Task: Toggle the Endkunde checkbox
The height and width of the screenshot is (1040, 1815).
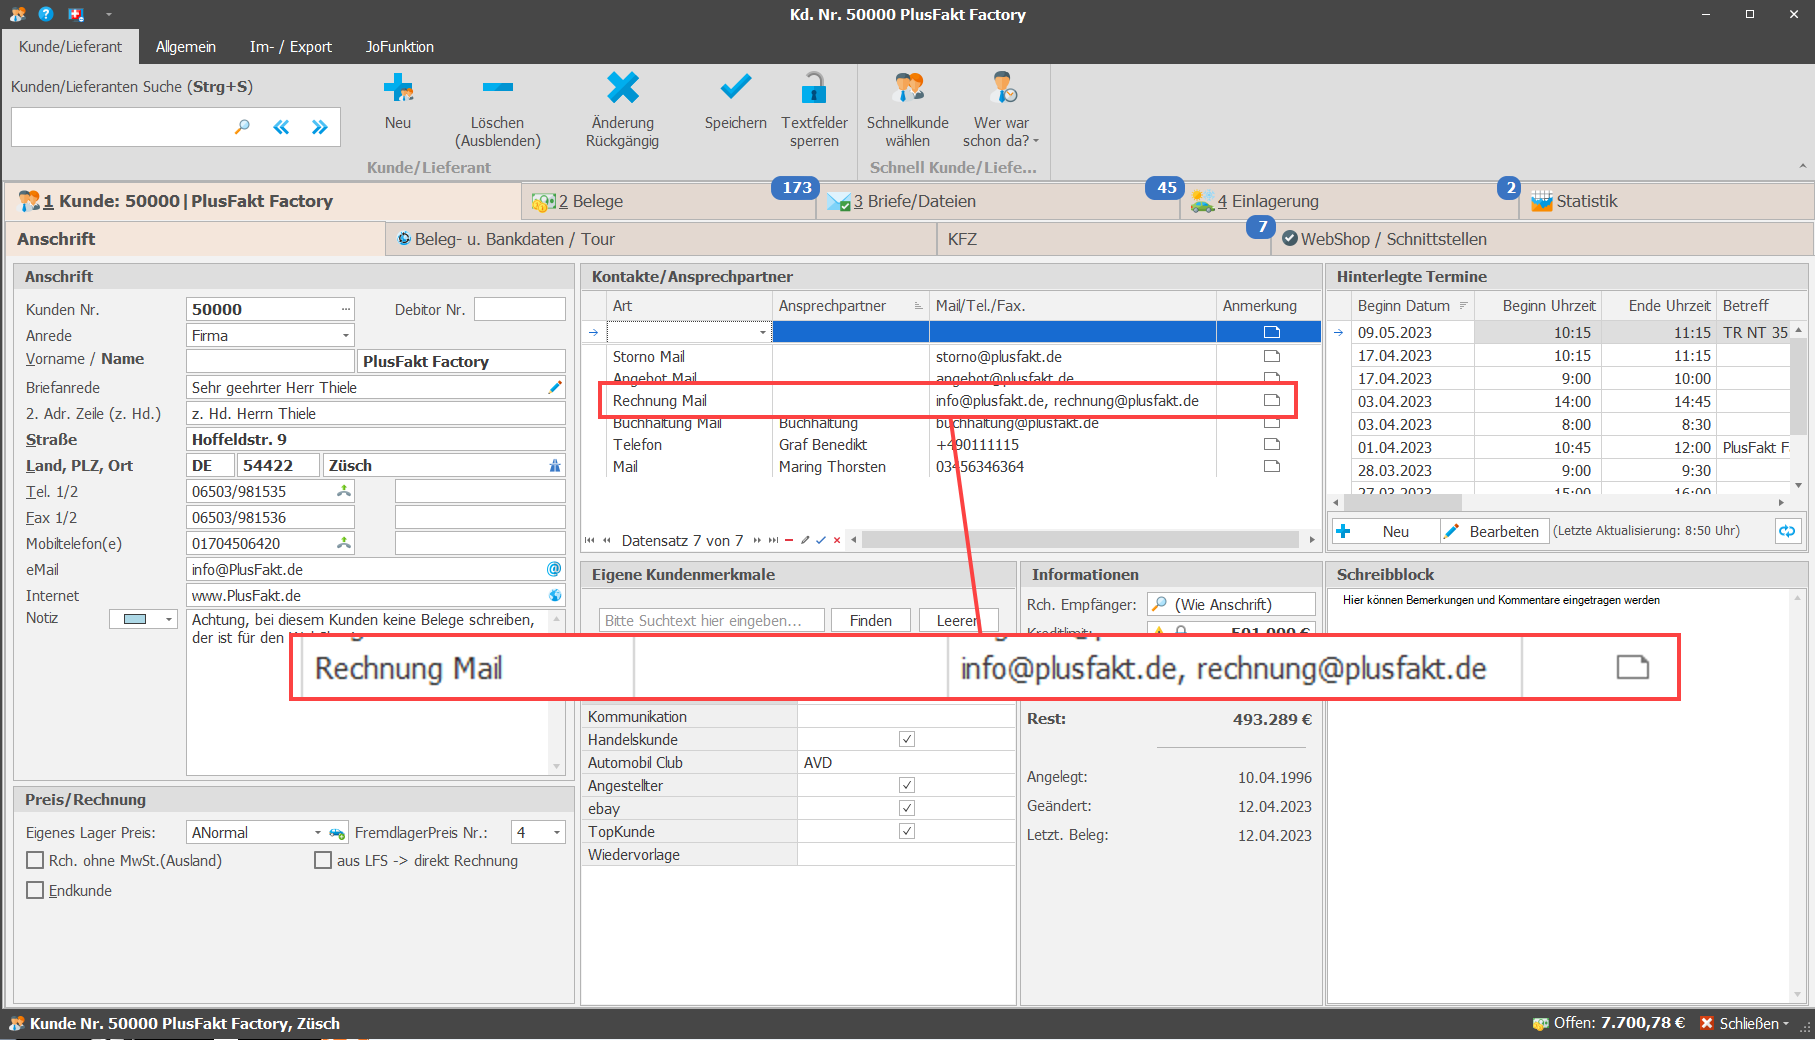Action: [x=36, y=890]
